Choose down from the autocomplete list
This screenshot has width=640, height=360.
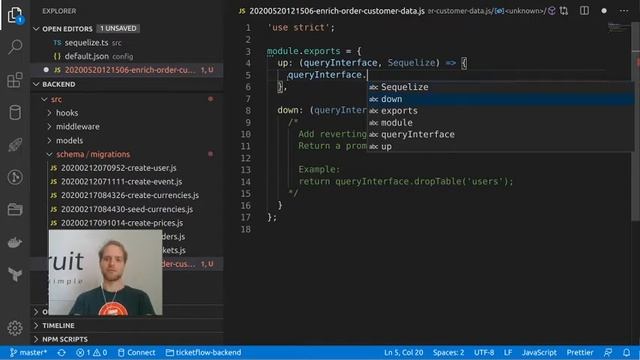point(500,99)
